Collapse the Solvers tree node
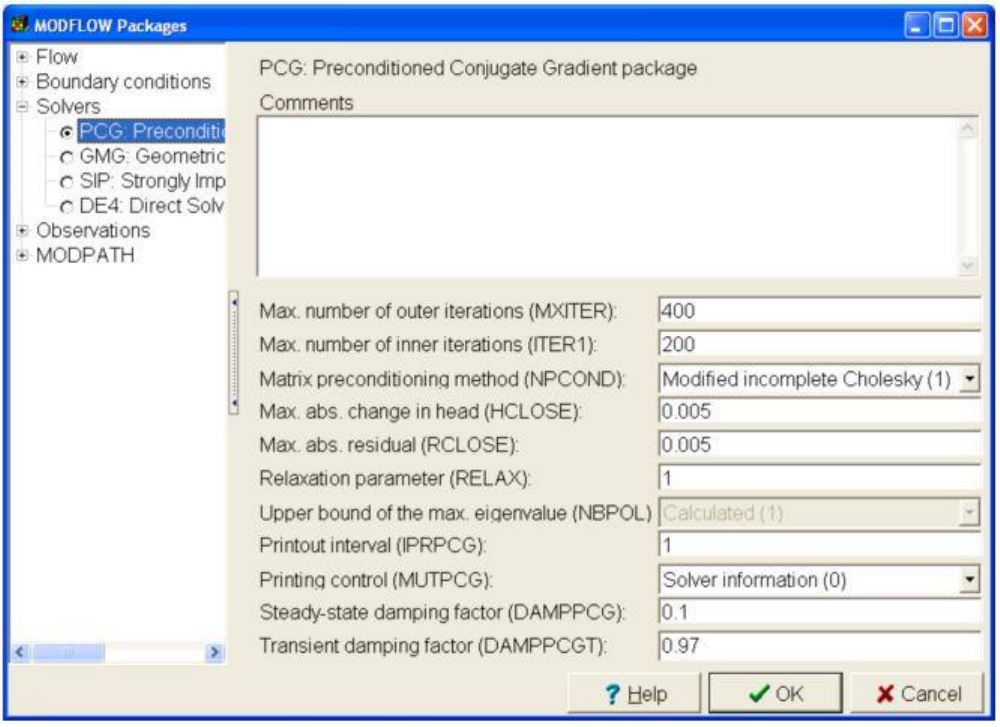Image resolution: width=1000 pixels, height=727 pixels. click(x=22, y=106)
